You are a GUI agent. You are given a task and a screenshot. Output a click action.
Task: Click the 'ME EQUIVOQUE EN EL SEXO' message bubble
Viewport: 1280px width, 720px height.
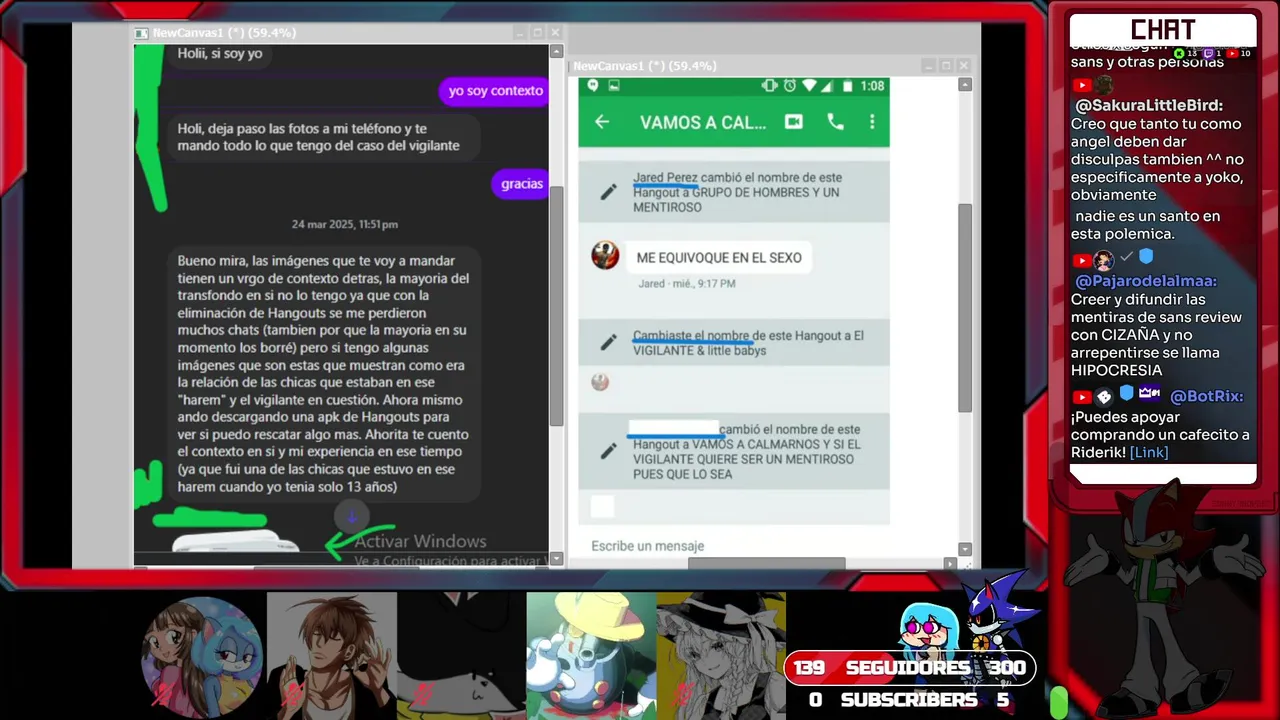(718, 258)
